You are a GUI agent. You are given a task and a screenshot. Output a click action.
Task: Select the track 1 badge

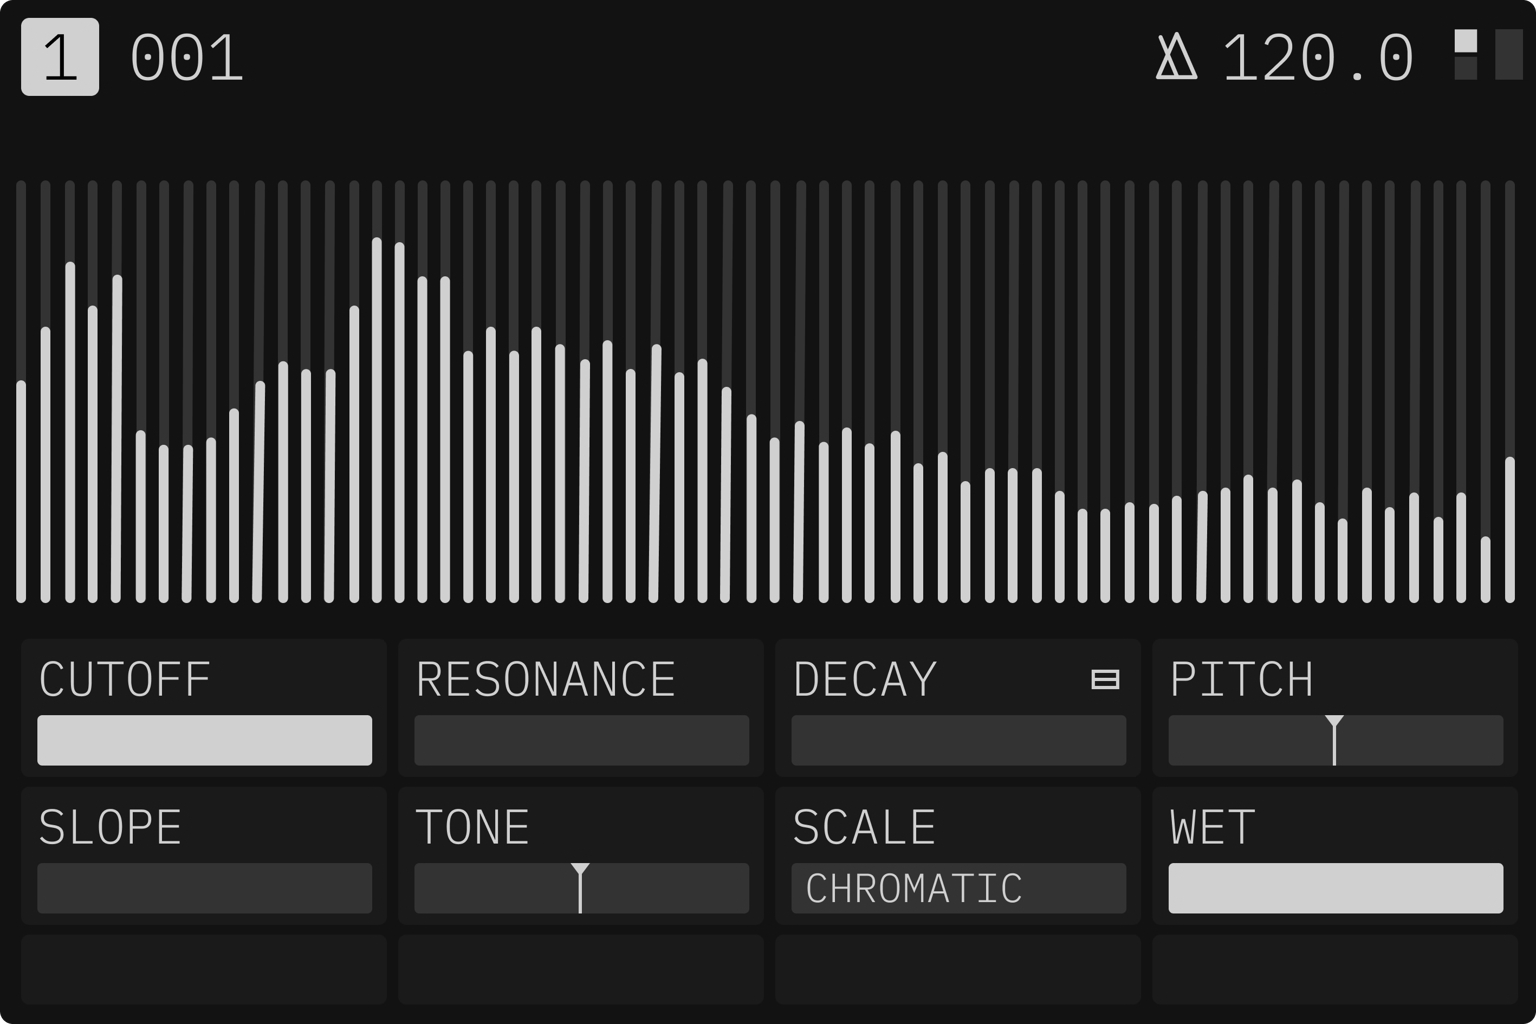(60, 57)
